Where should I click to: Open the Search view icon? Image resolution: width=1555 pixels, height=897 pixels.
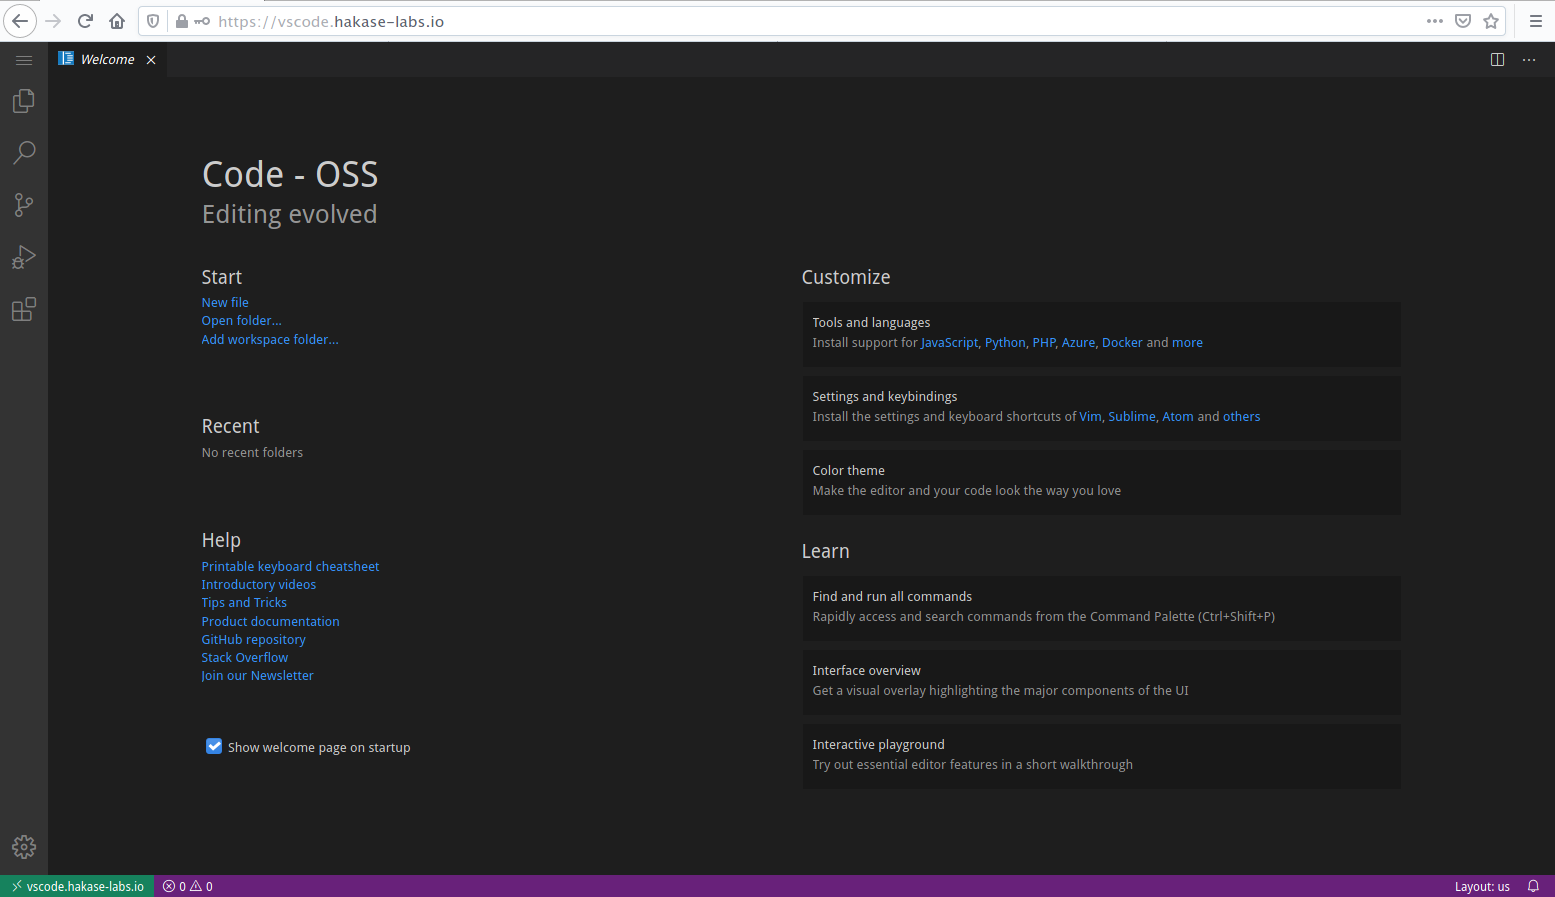[x=24, y=153]
